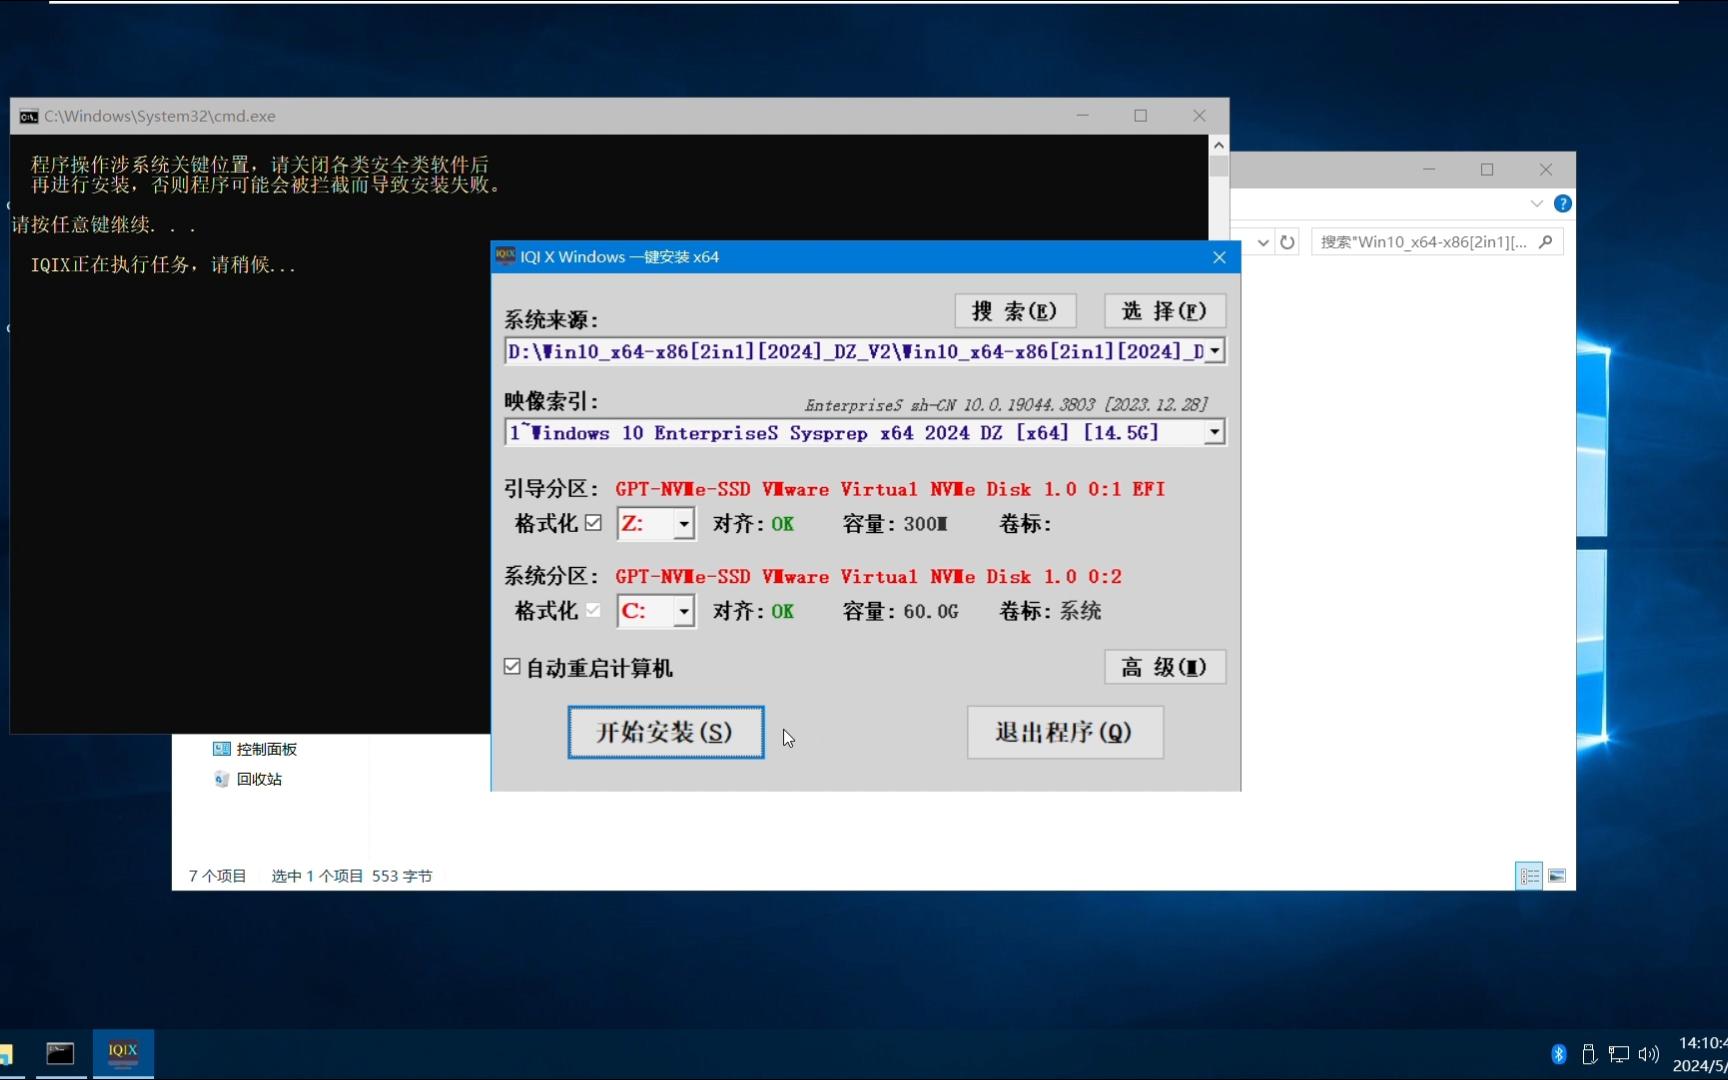The height and width of the screenshot is (1080, 1728).
Task: Click the IQIX taskbar icon
Action: click(x=123, y=1053)
